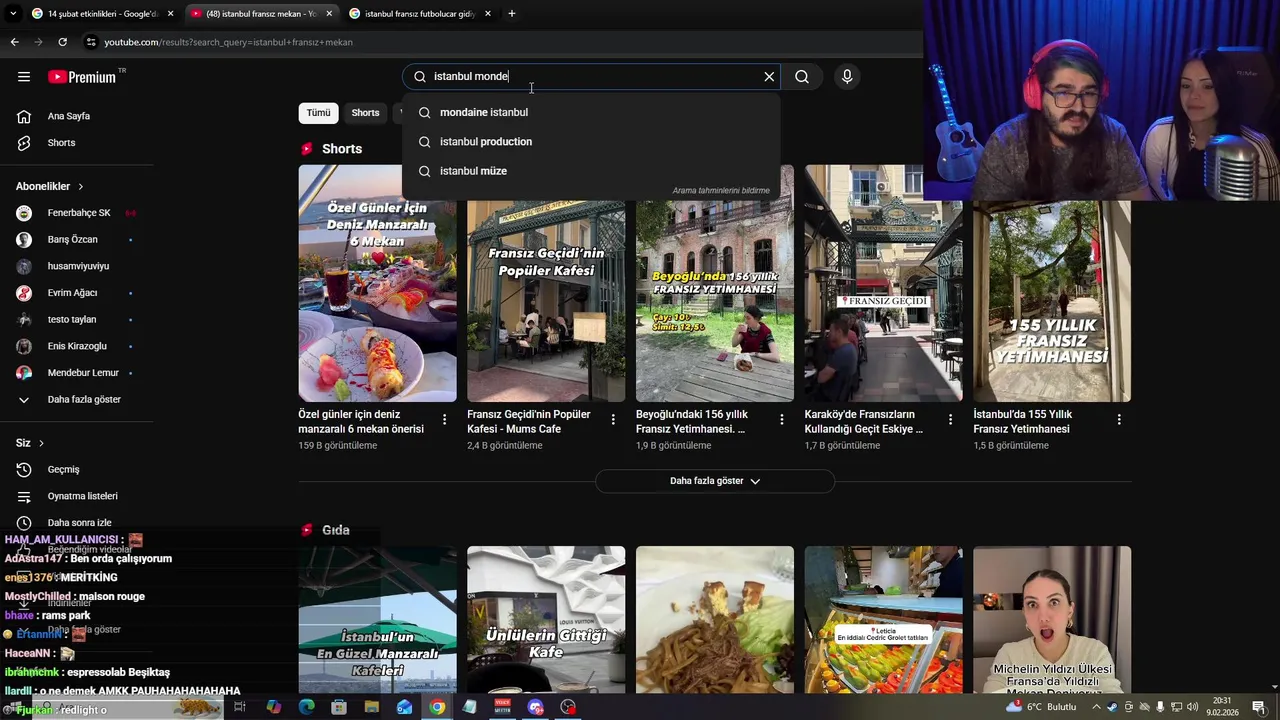Click "Daha fazla göster" under Shorts
This screenshot has width=1280, height=720.
click(715, 481)
